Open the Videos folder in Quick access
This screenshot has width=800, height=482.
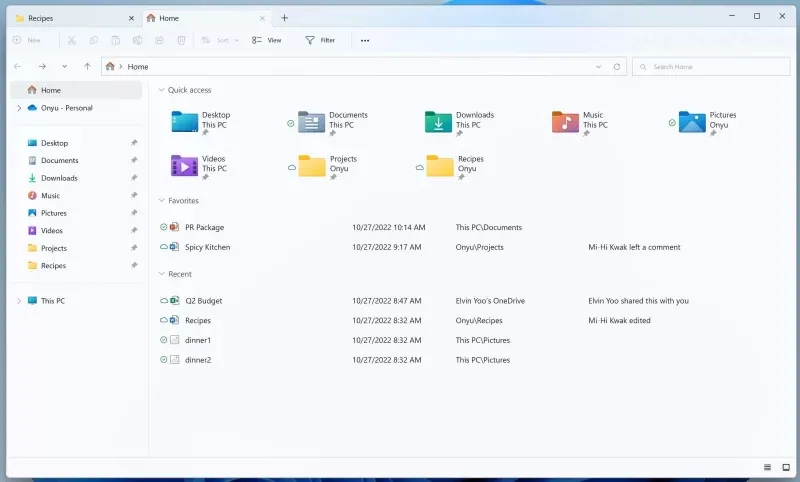184,165
